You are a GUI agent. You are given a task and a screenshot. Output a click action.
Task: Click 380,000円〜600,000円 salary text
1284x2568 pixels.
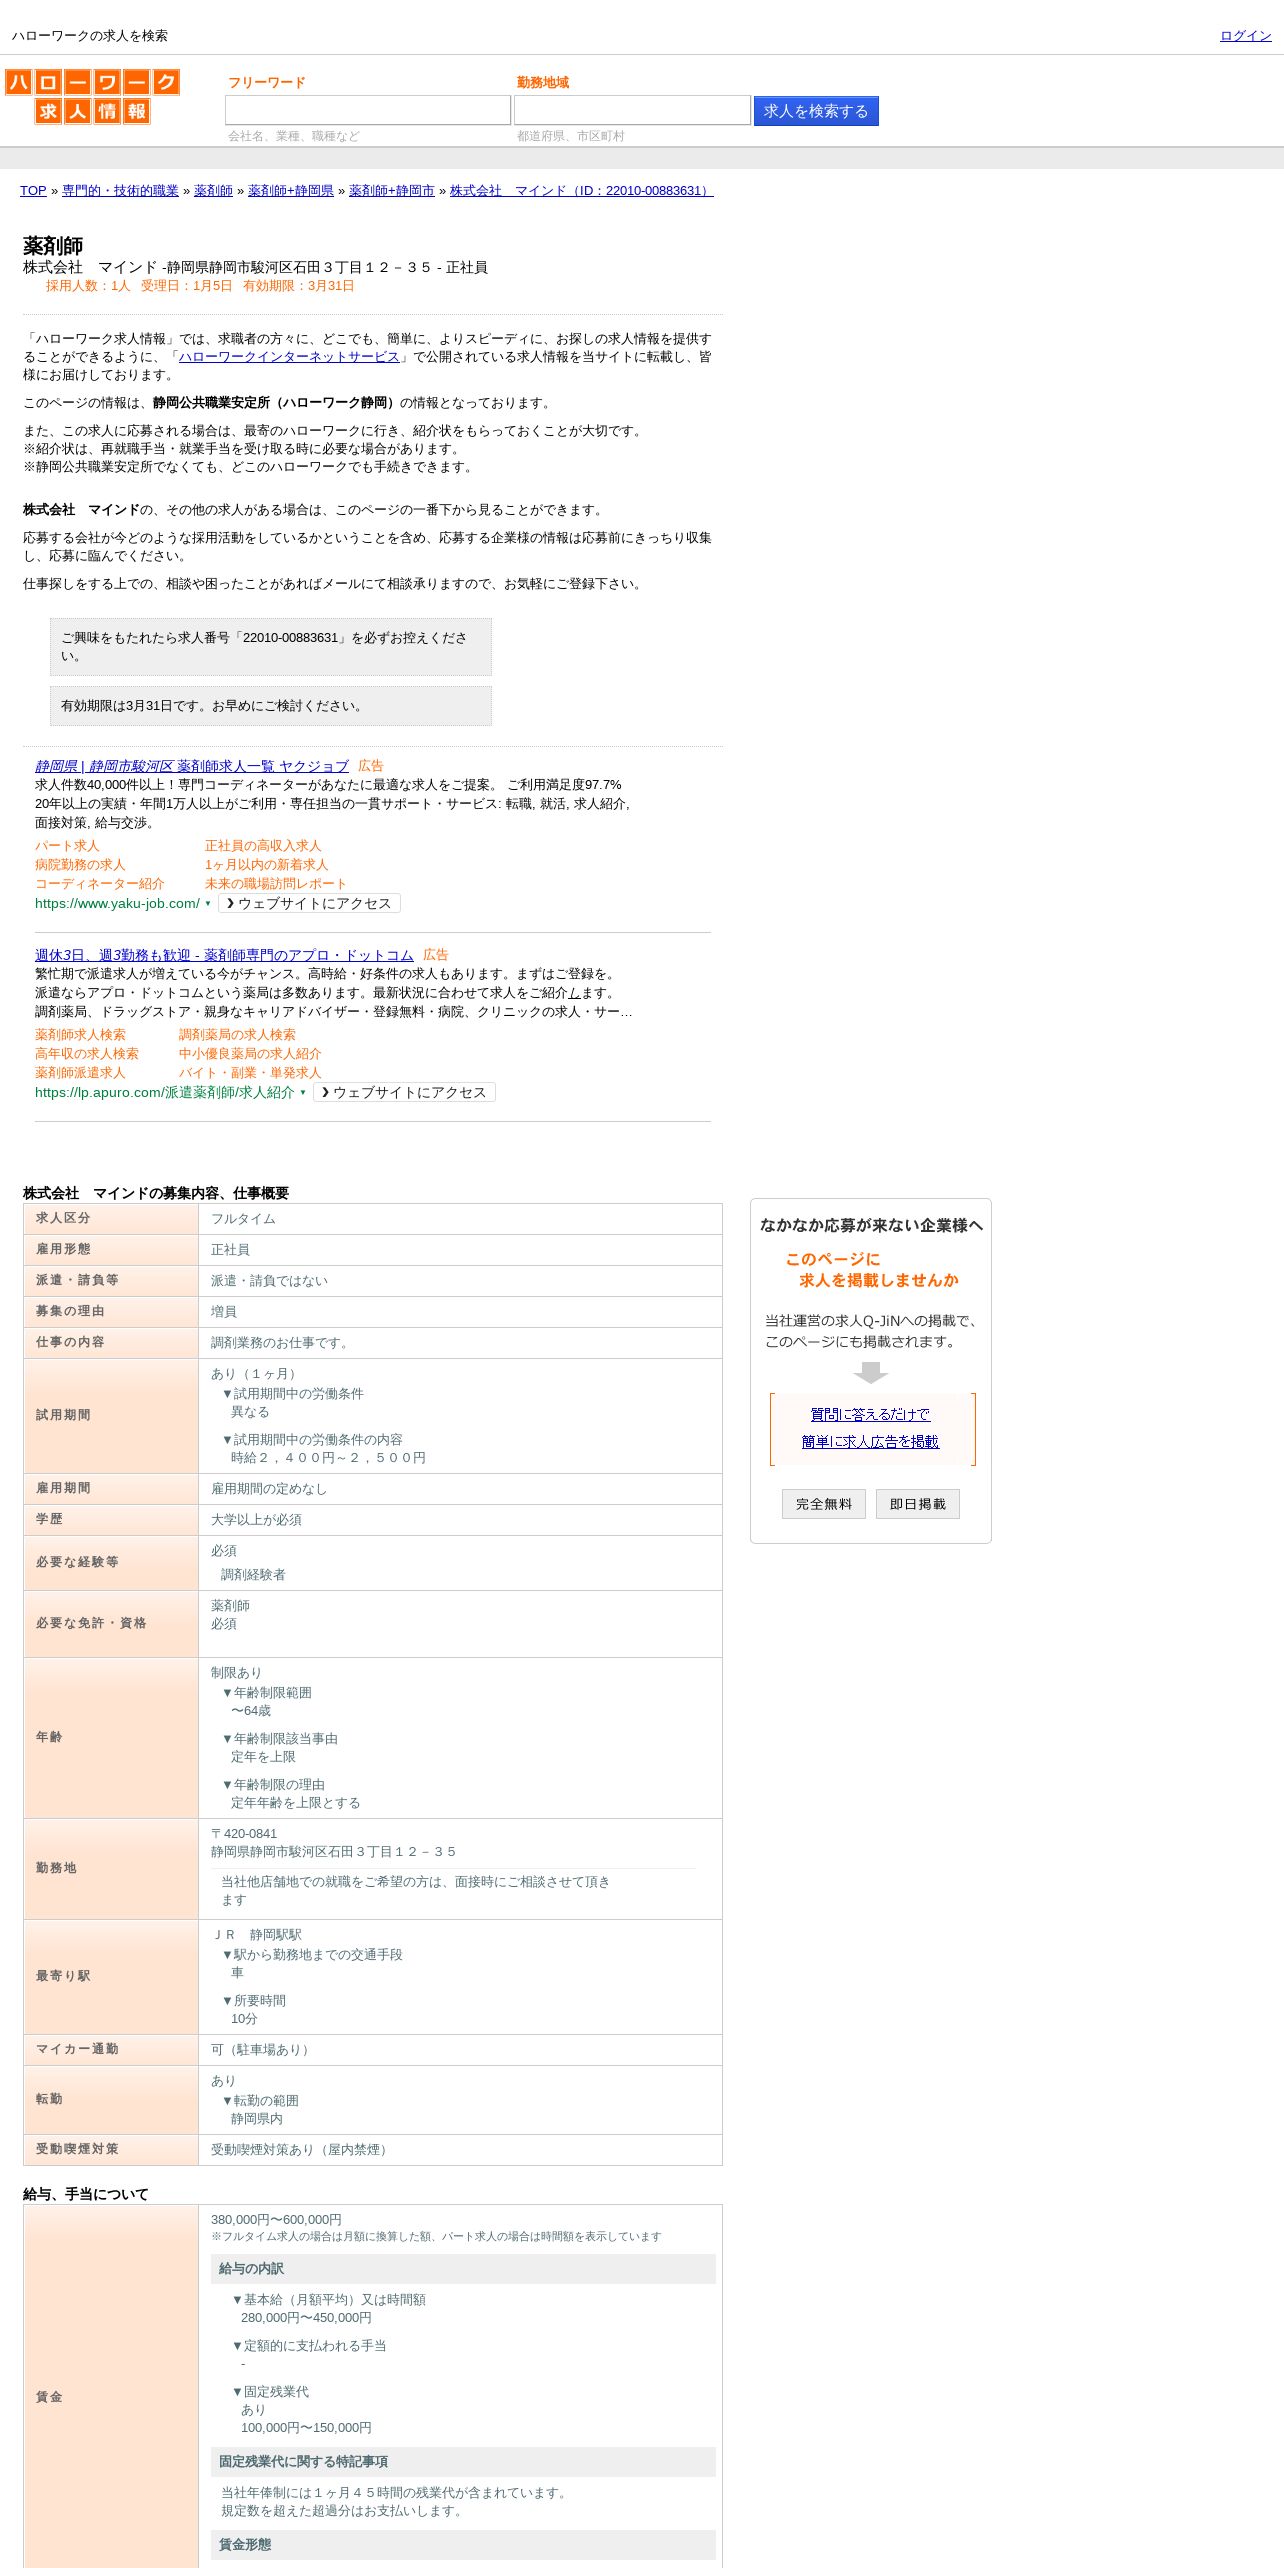click(x=276, y=2220)
